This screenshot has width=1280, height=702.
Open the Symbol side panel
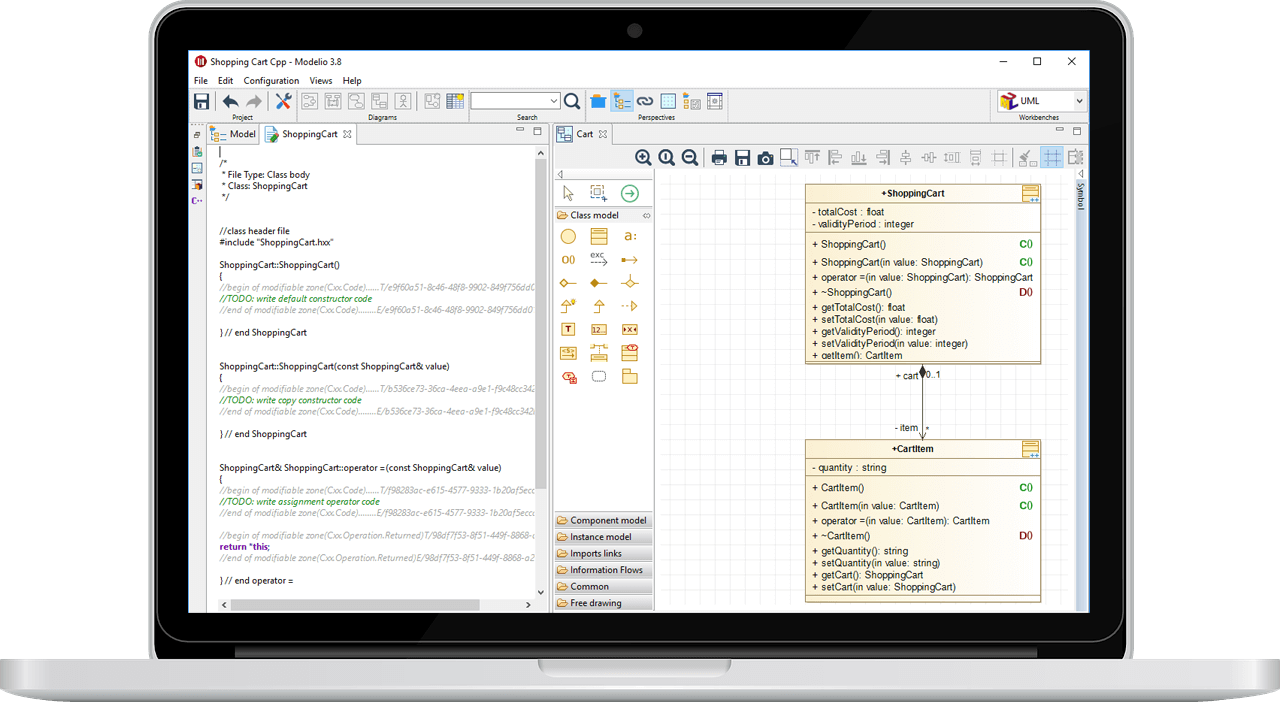point(1080,196)
